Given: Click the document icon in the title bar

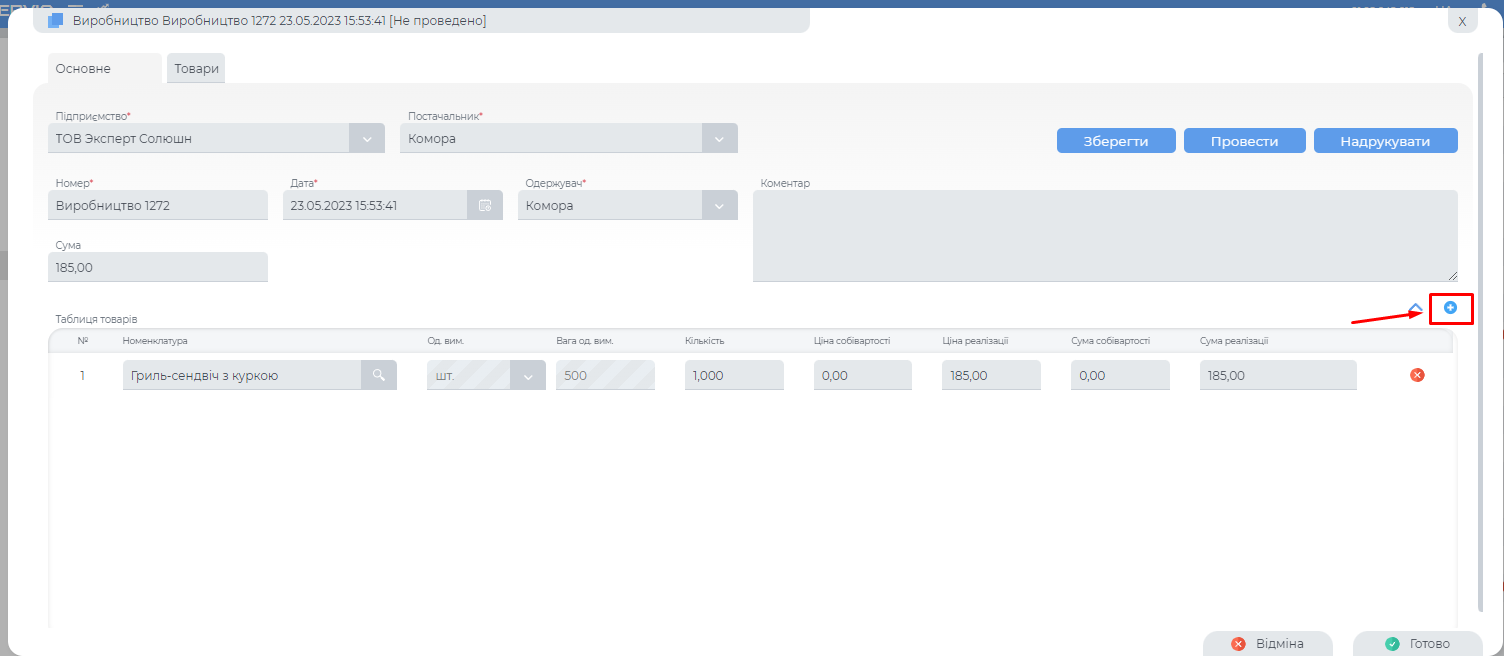Looking at the screenshot, I should pyautogui.click(x=56, y=20).
